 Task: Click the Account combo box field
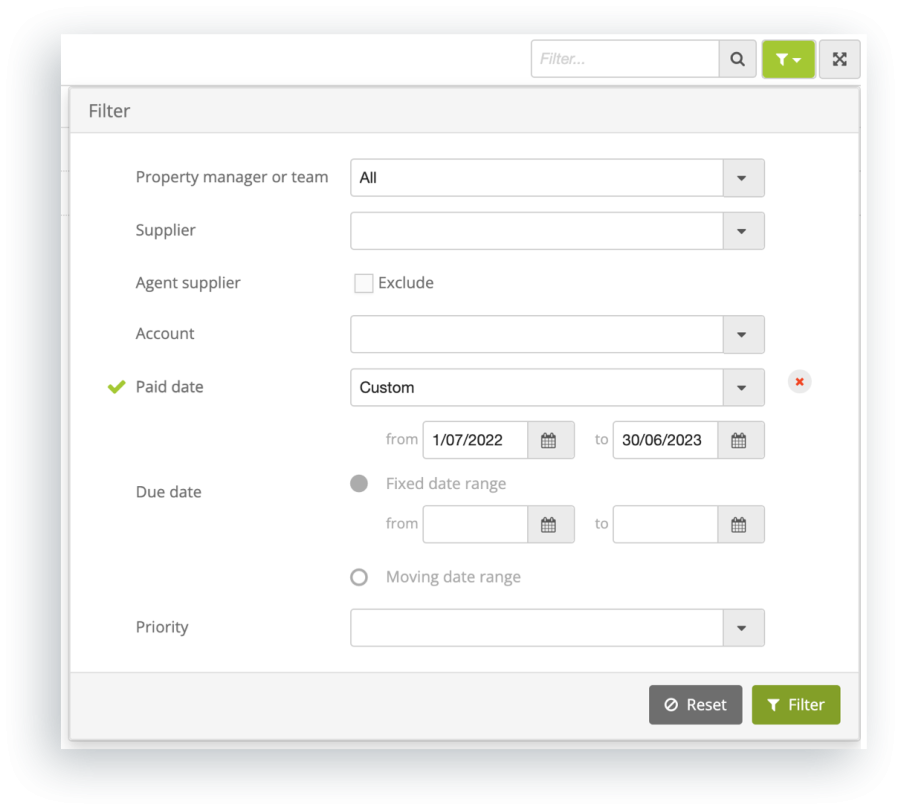(537, 334)
